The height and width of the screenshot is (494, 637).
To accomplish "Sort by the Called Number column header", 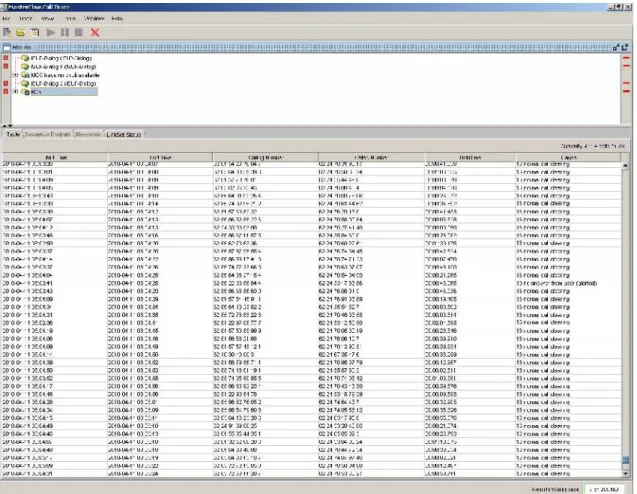I will tap(372, 157).
